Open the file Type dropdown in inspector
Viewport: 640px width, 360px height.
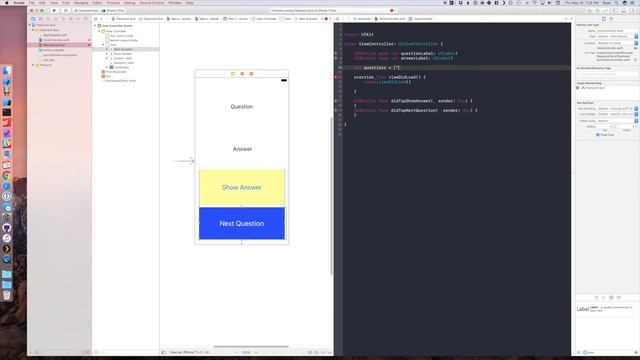coord(618,36)
